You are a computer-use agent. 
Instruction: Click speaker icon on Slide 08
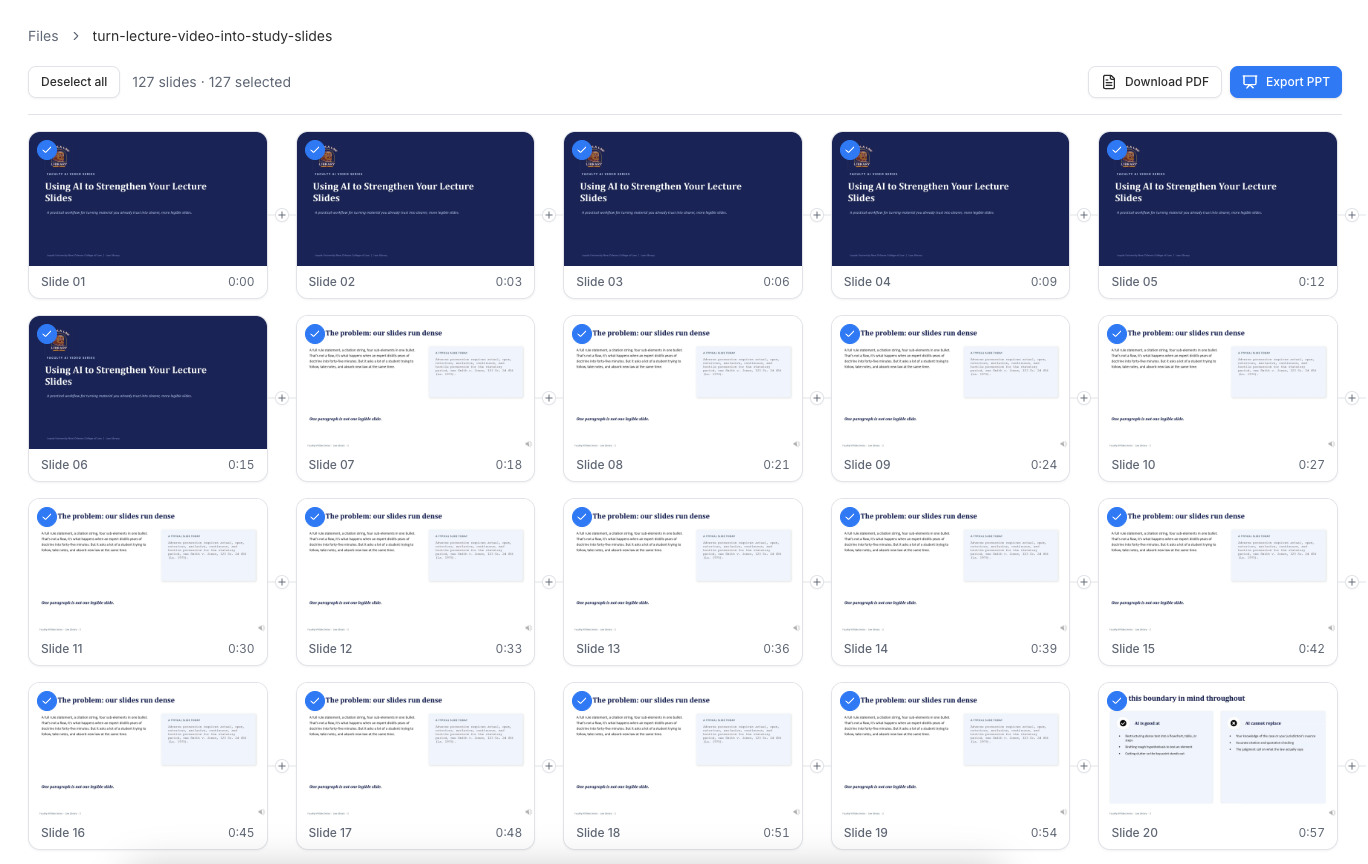pyautogui.click(x=796, y=444)
